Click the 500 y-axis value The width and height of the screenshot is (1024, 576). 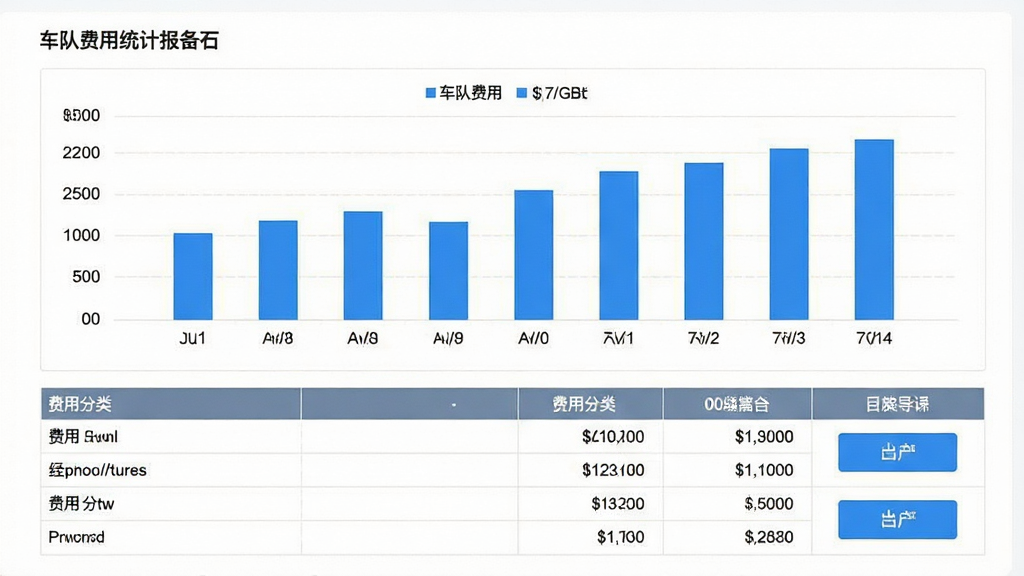(x=86, y=277)
